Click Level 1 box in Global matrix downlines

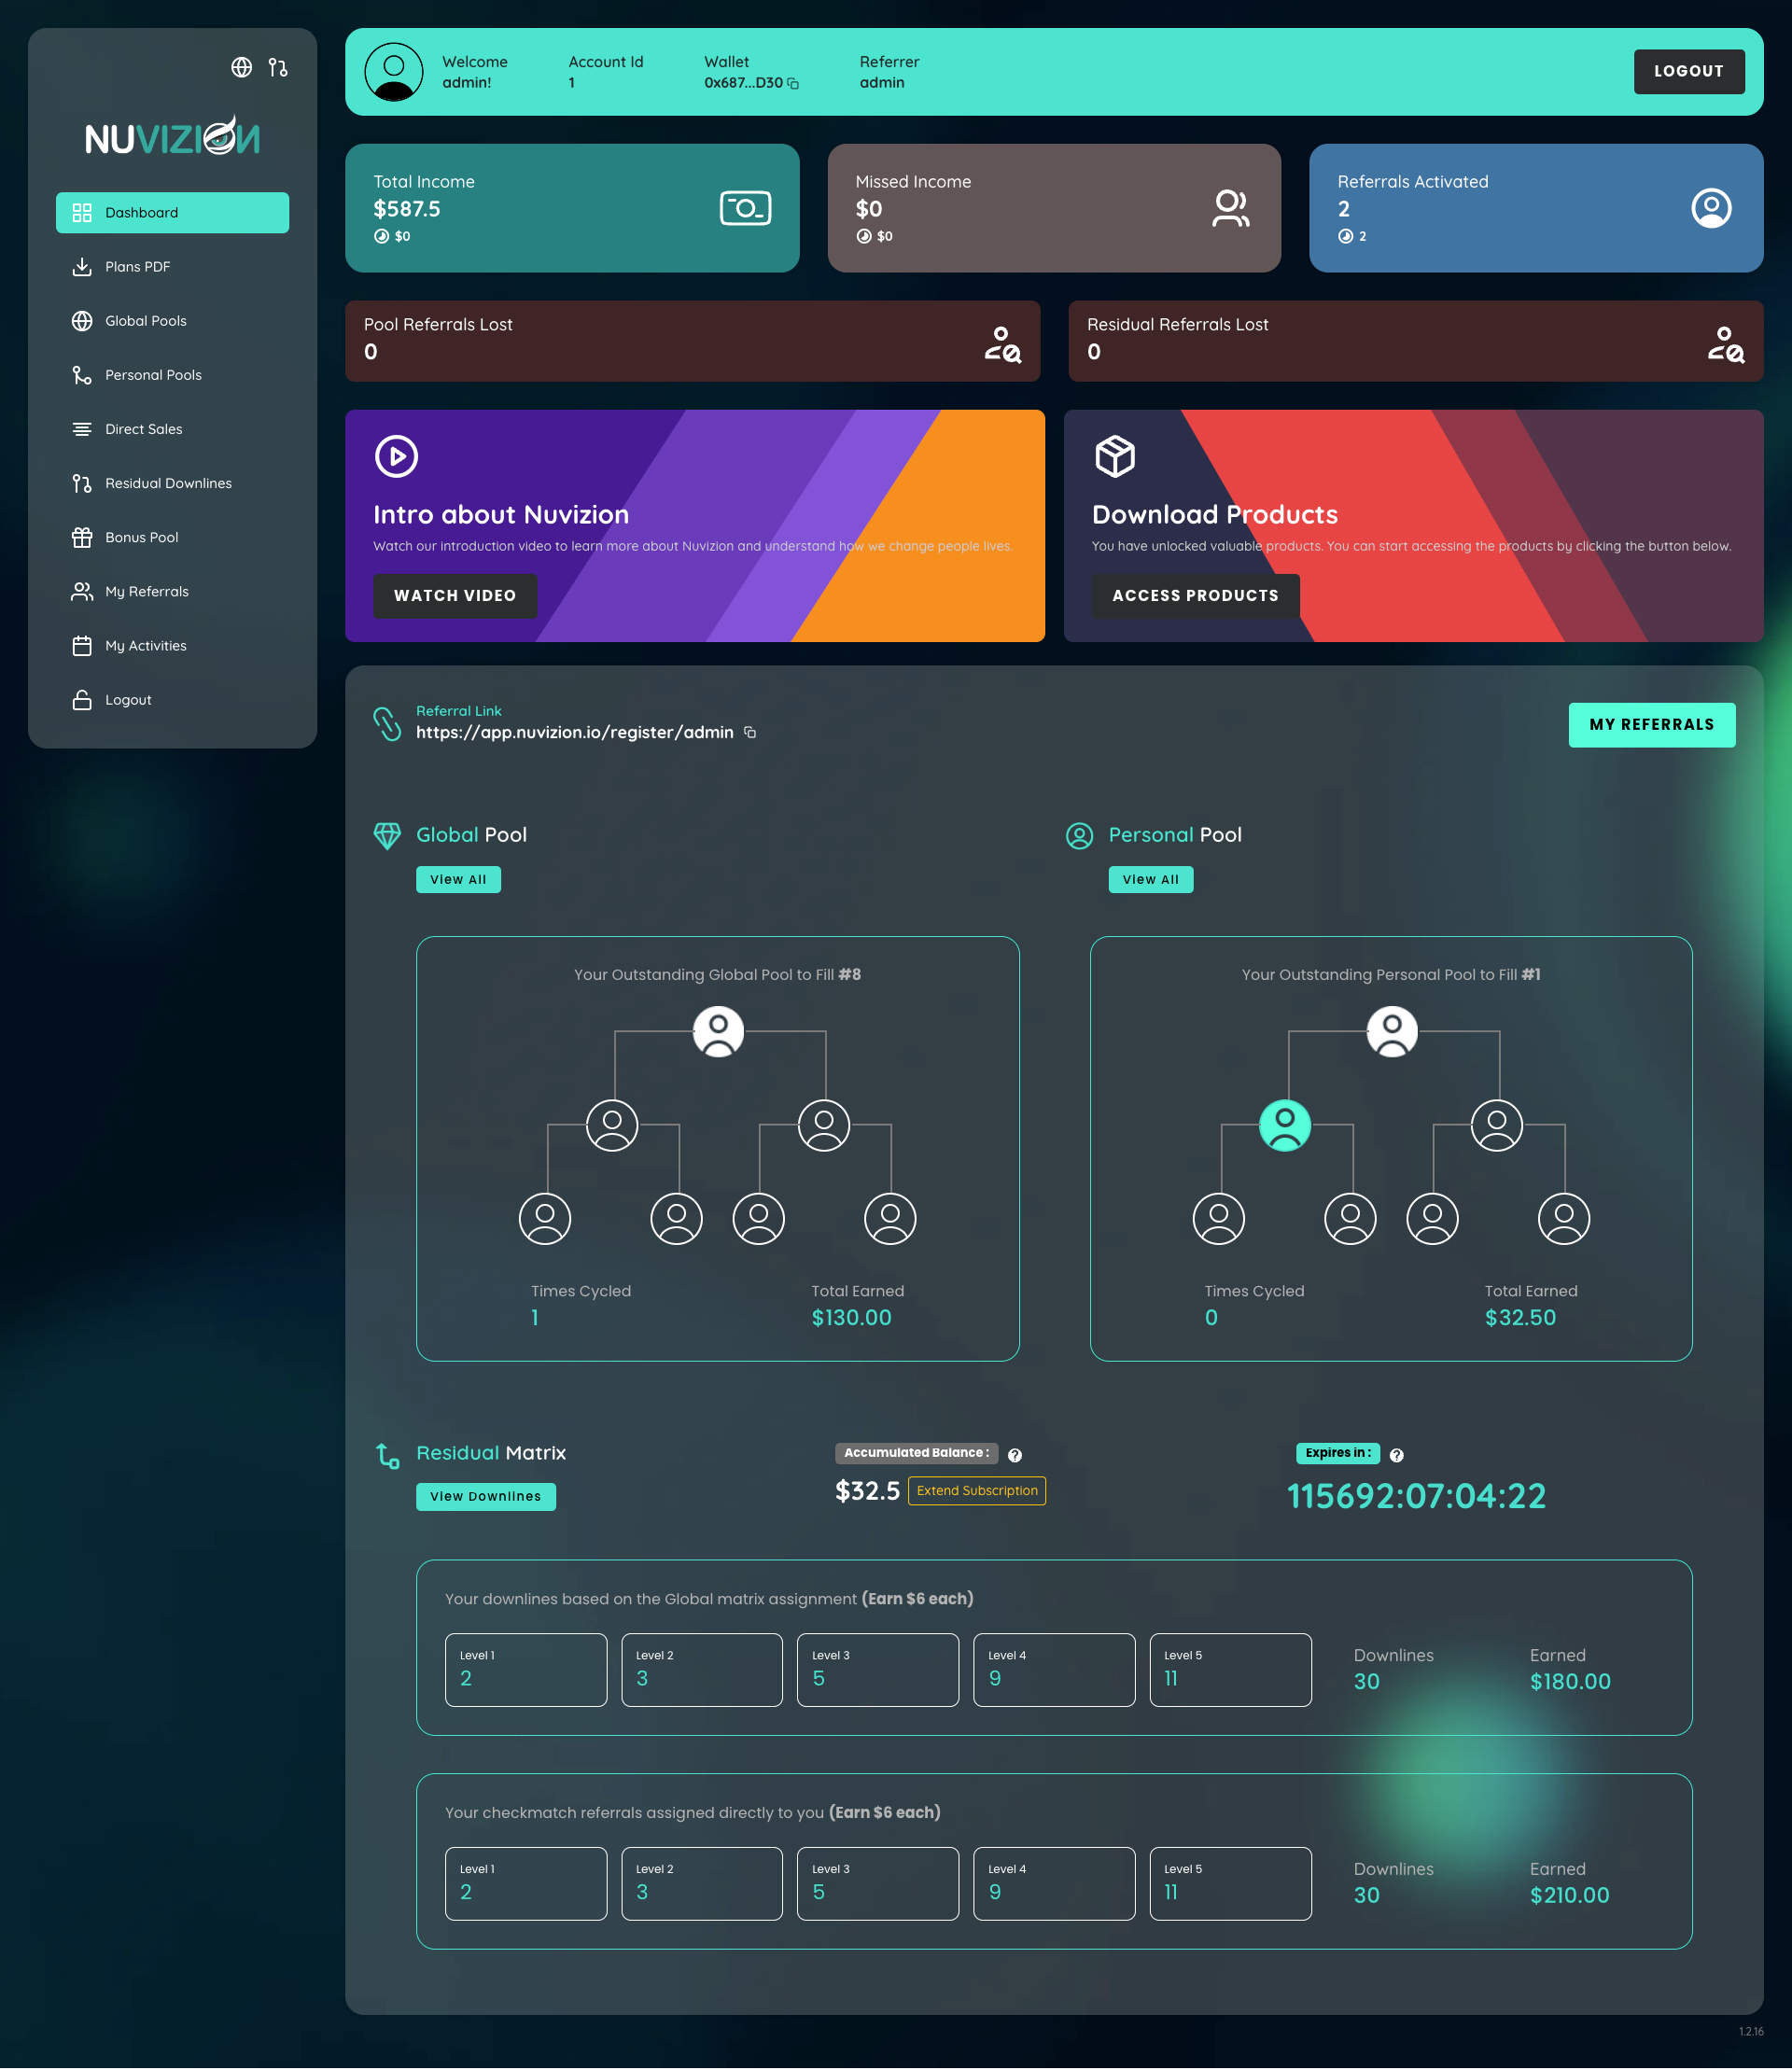point(526,1669)
